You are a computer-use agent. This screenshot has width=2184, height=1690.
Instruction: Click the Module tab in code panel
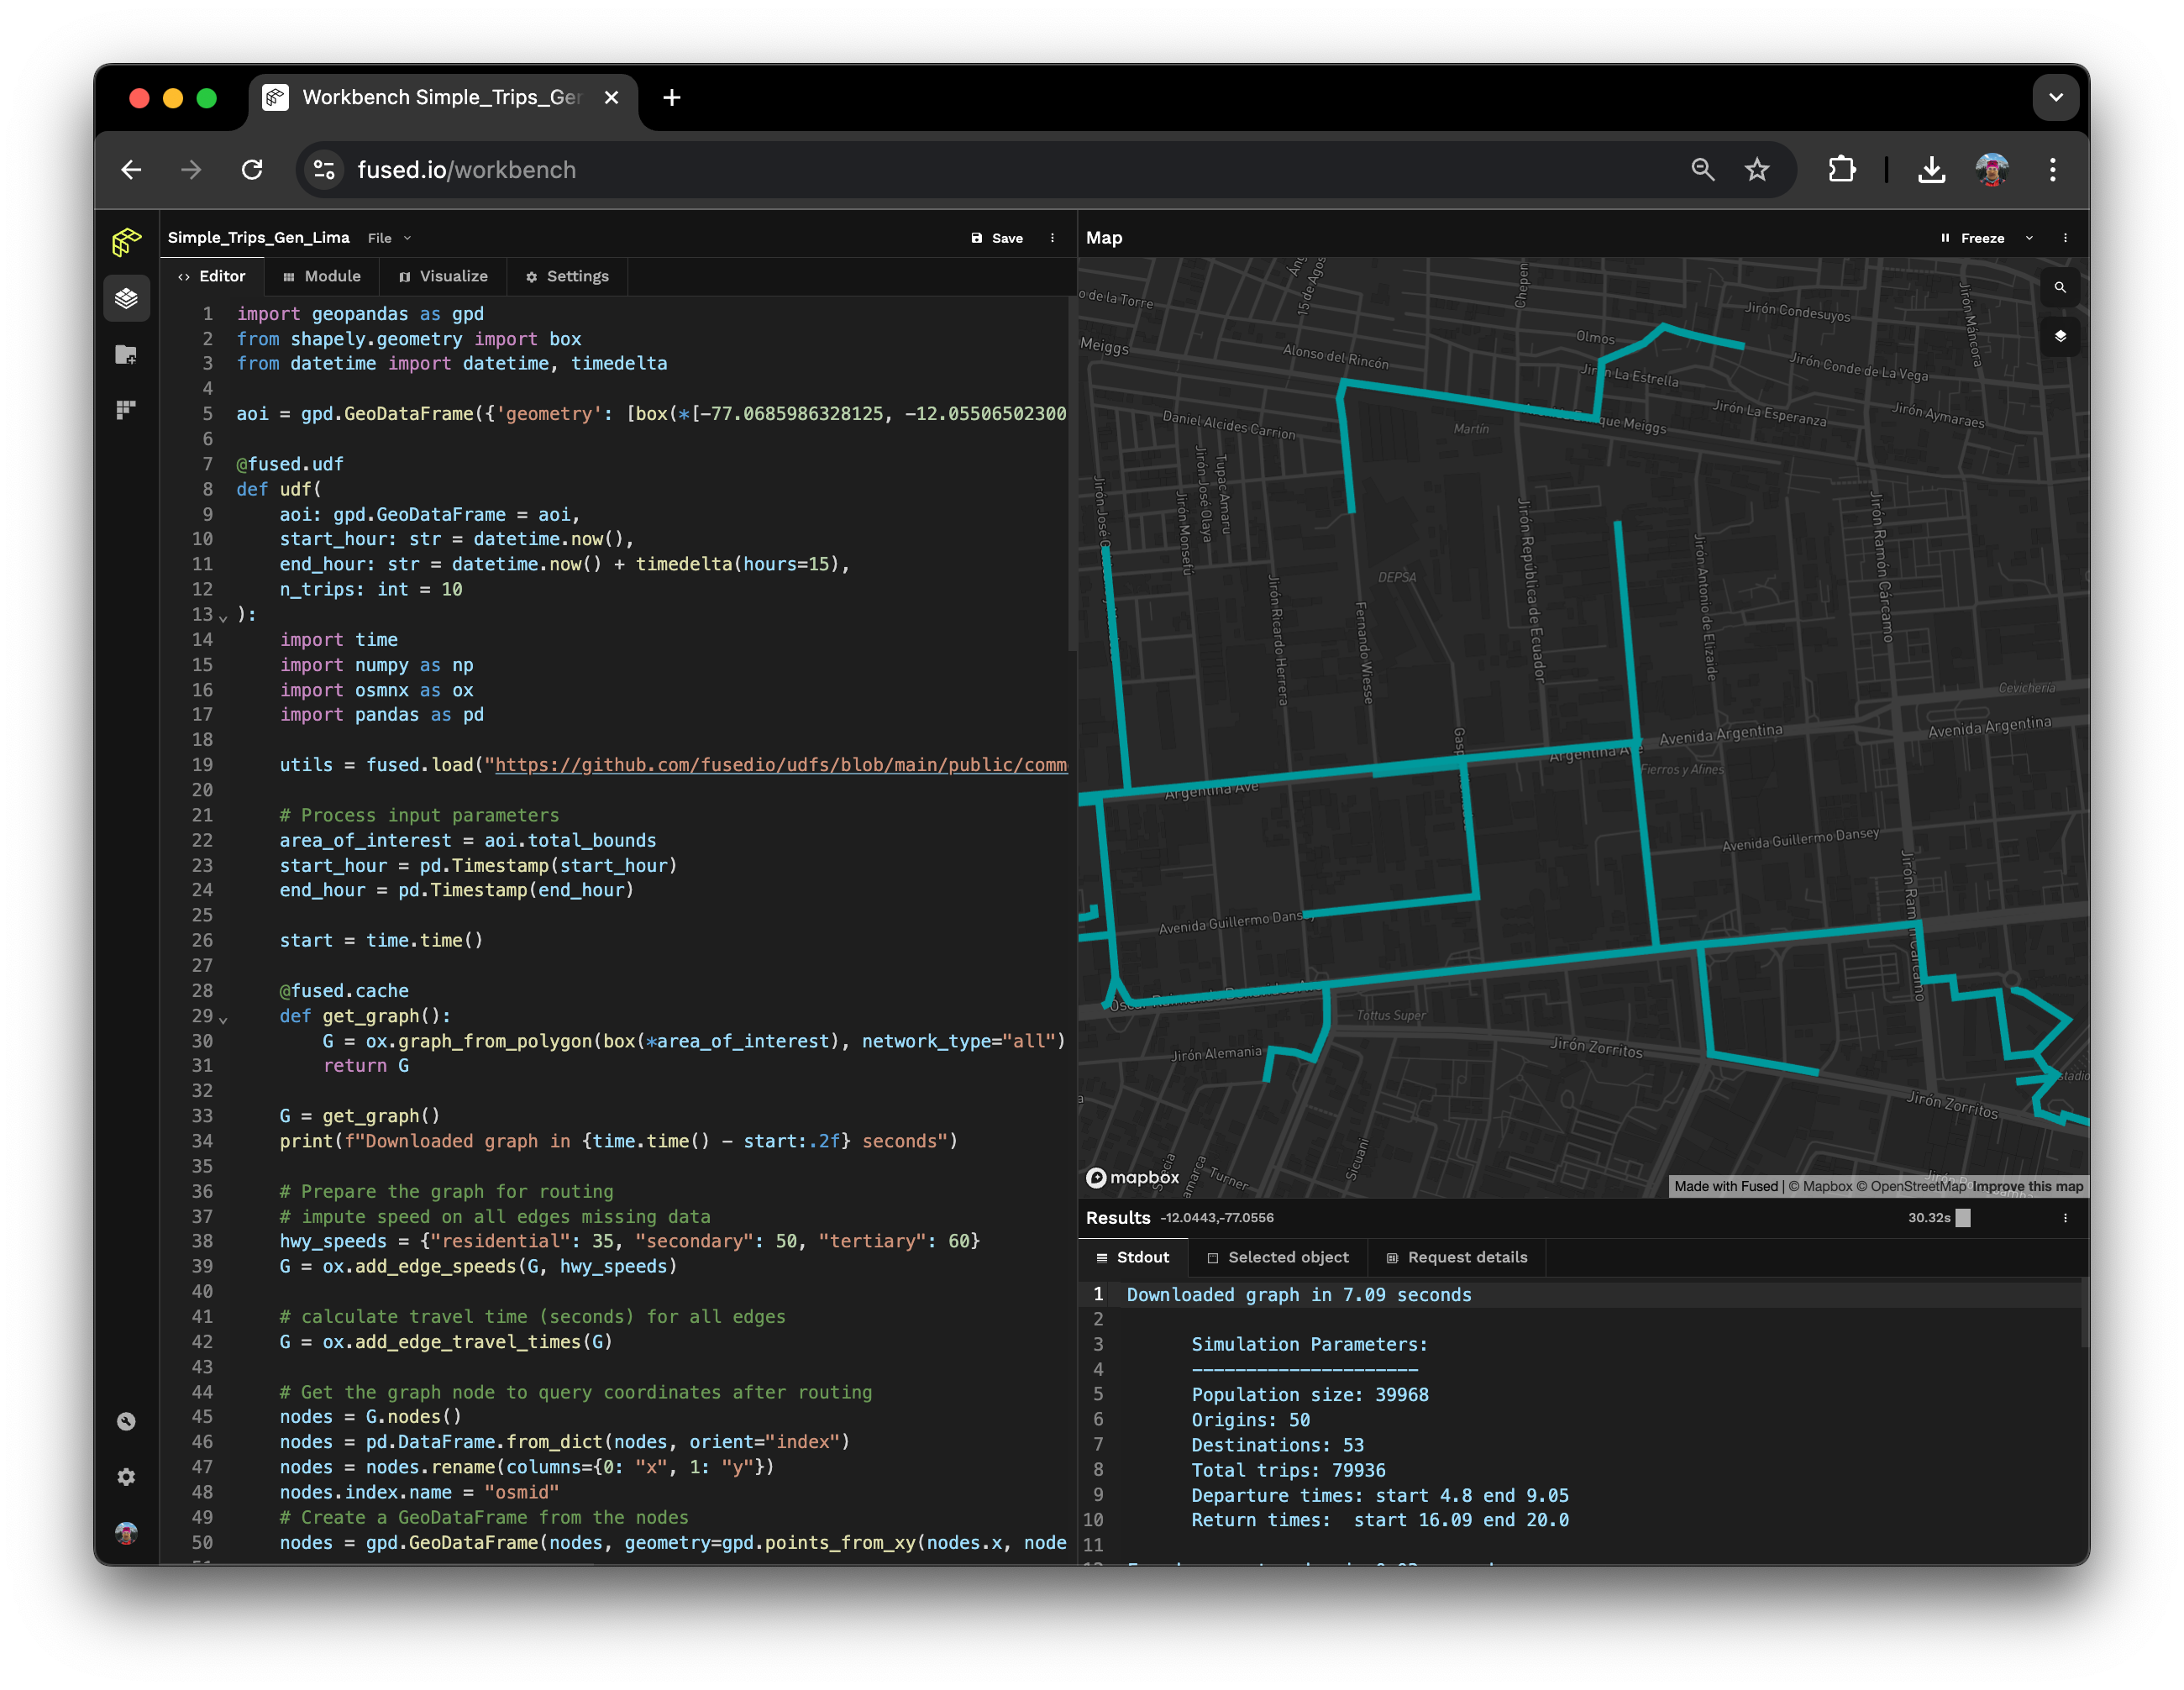click(x=328, y=276)
